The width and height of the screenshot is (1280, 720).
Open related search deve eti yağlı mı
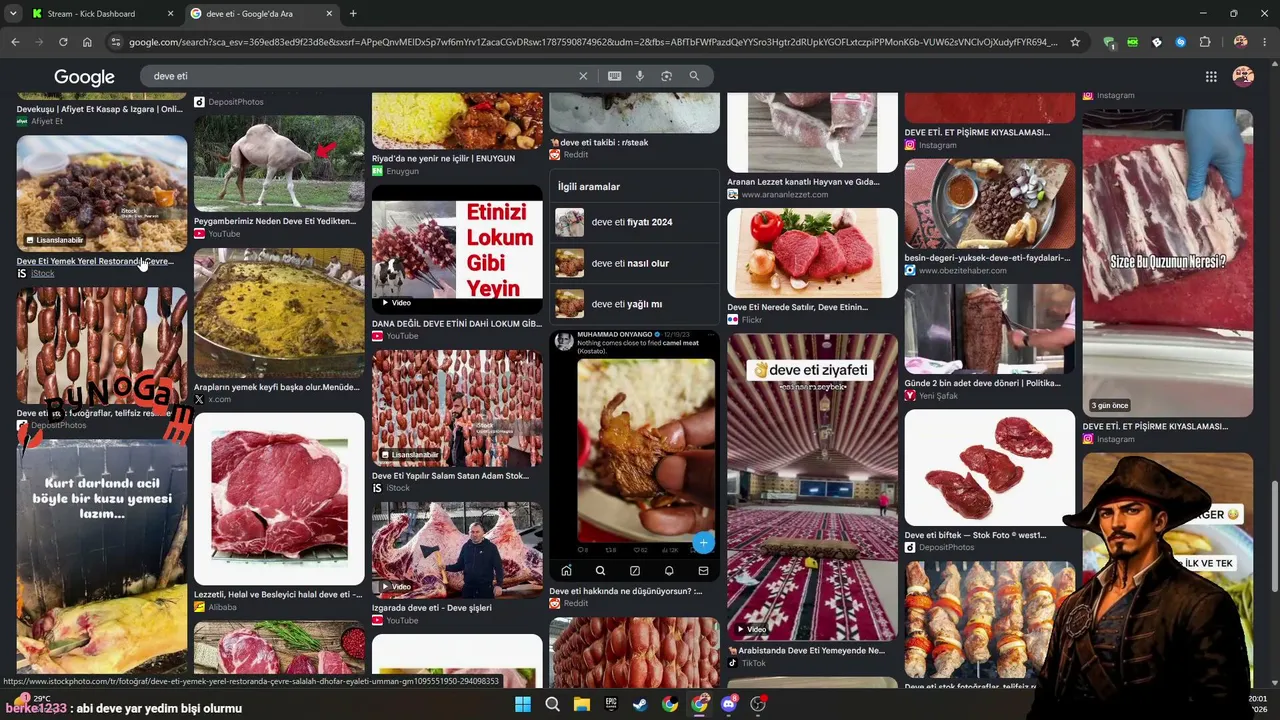coord(634,304)
